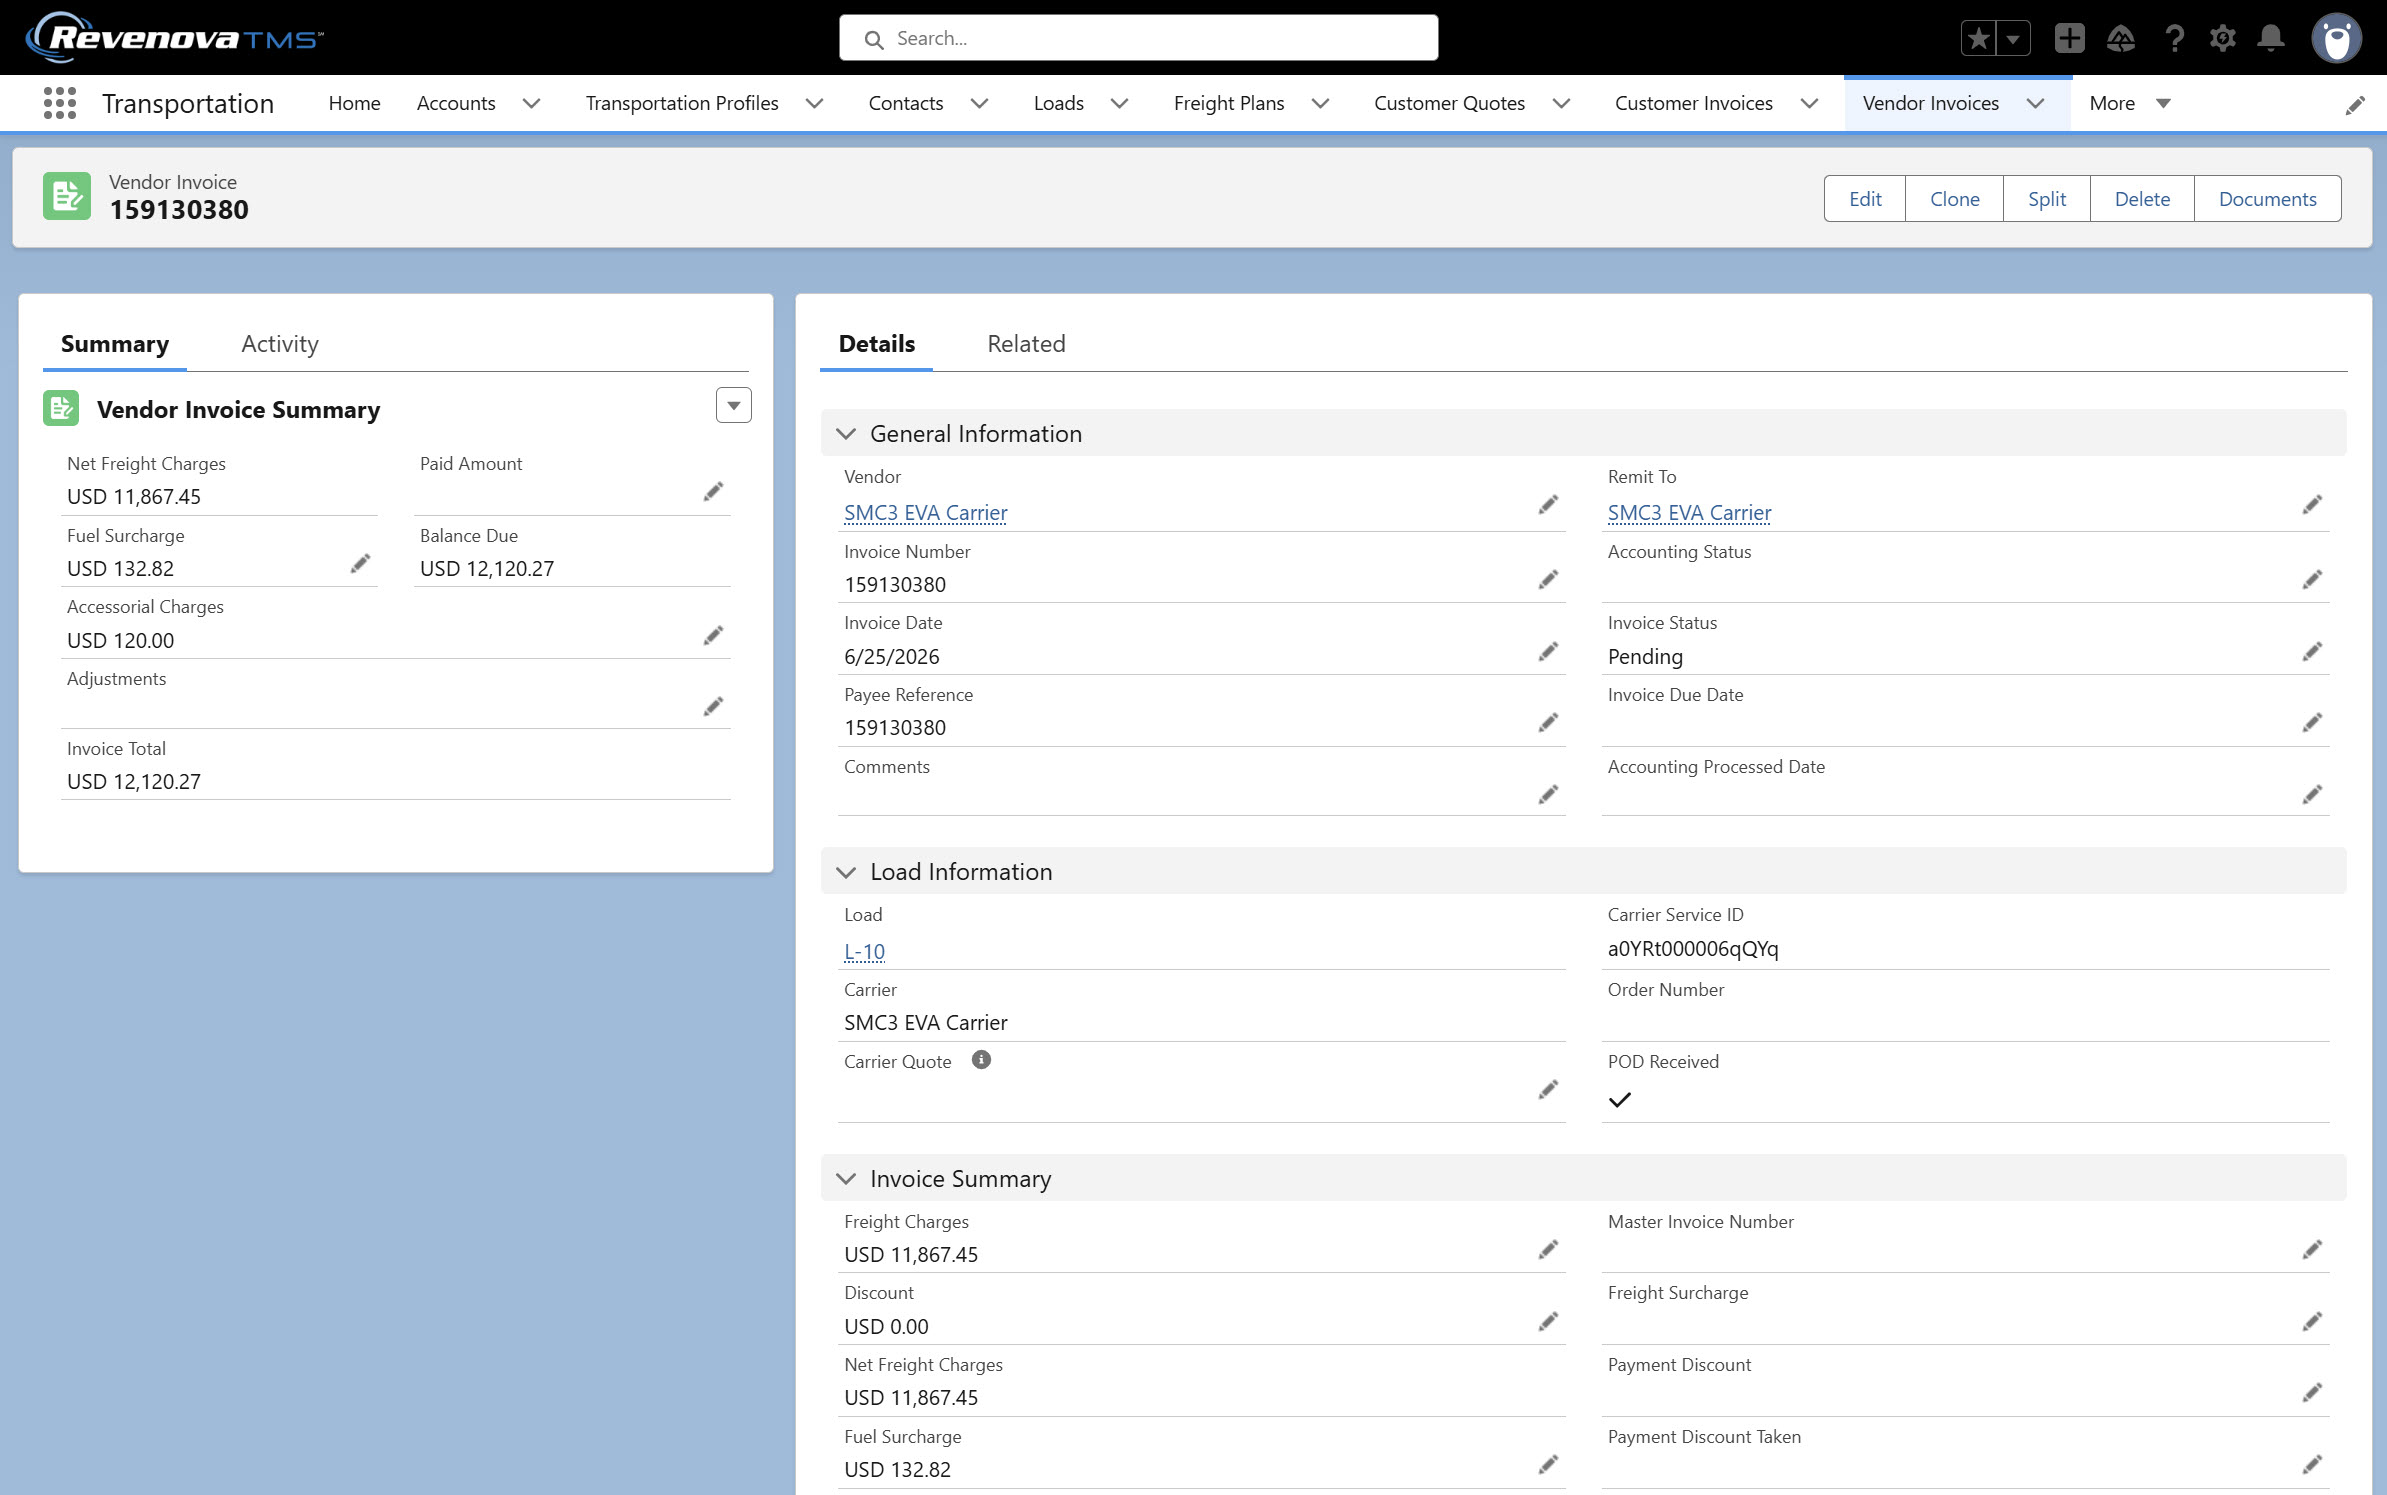Open the Vendor Invoice Summary actions dropdown

(734, 405)
